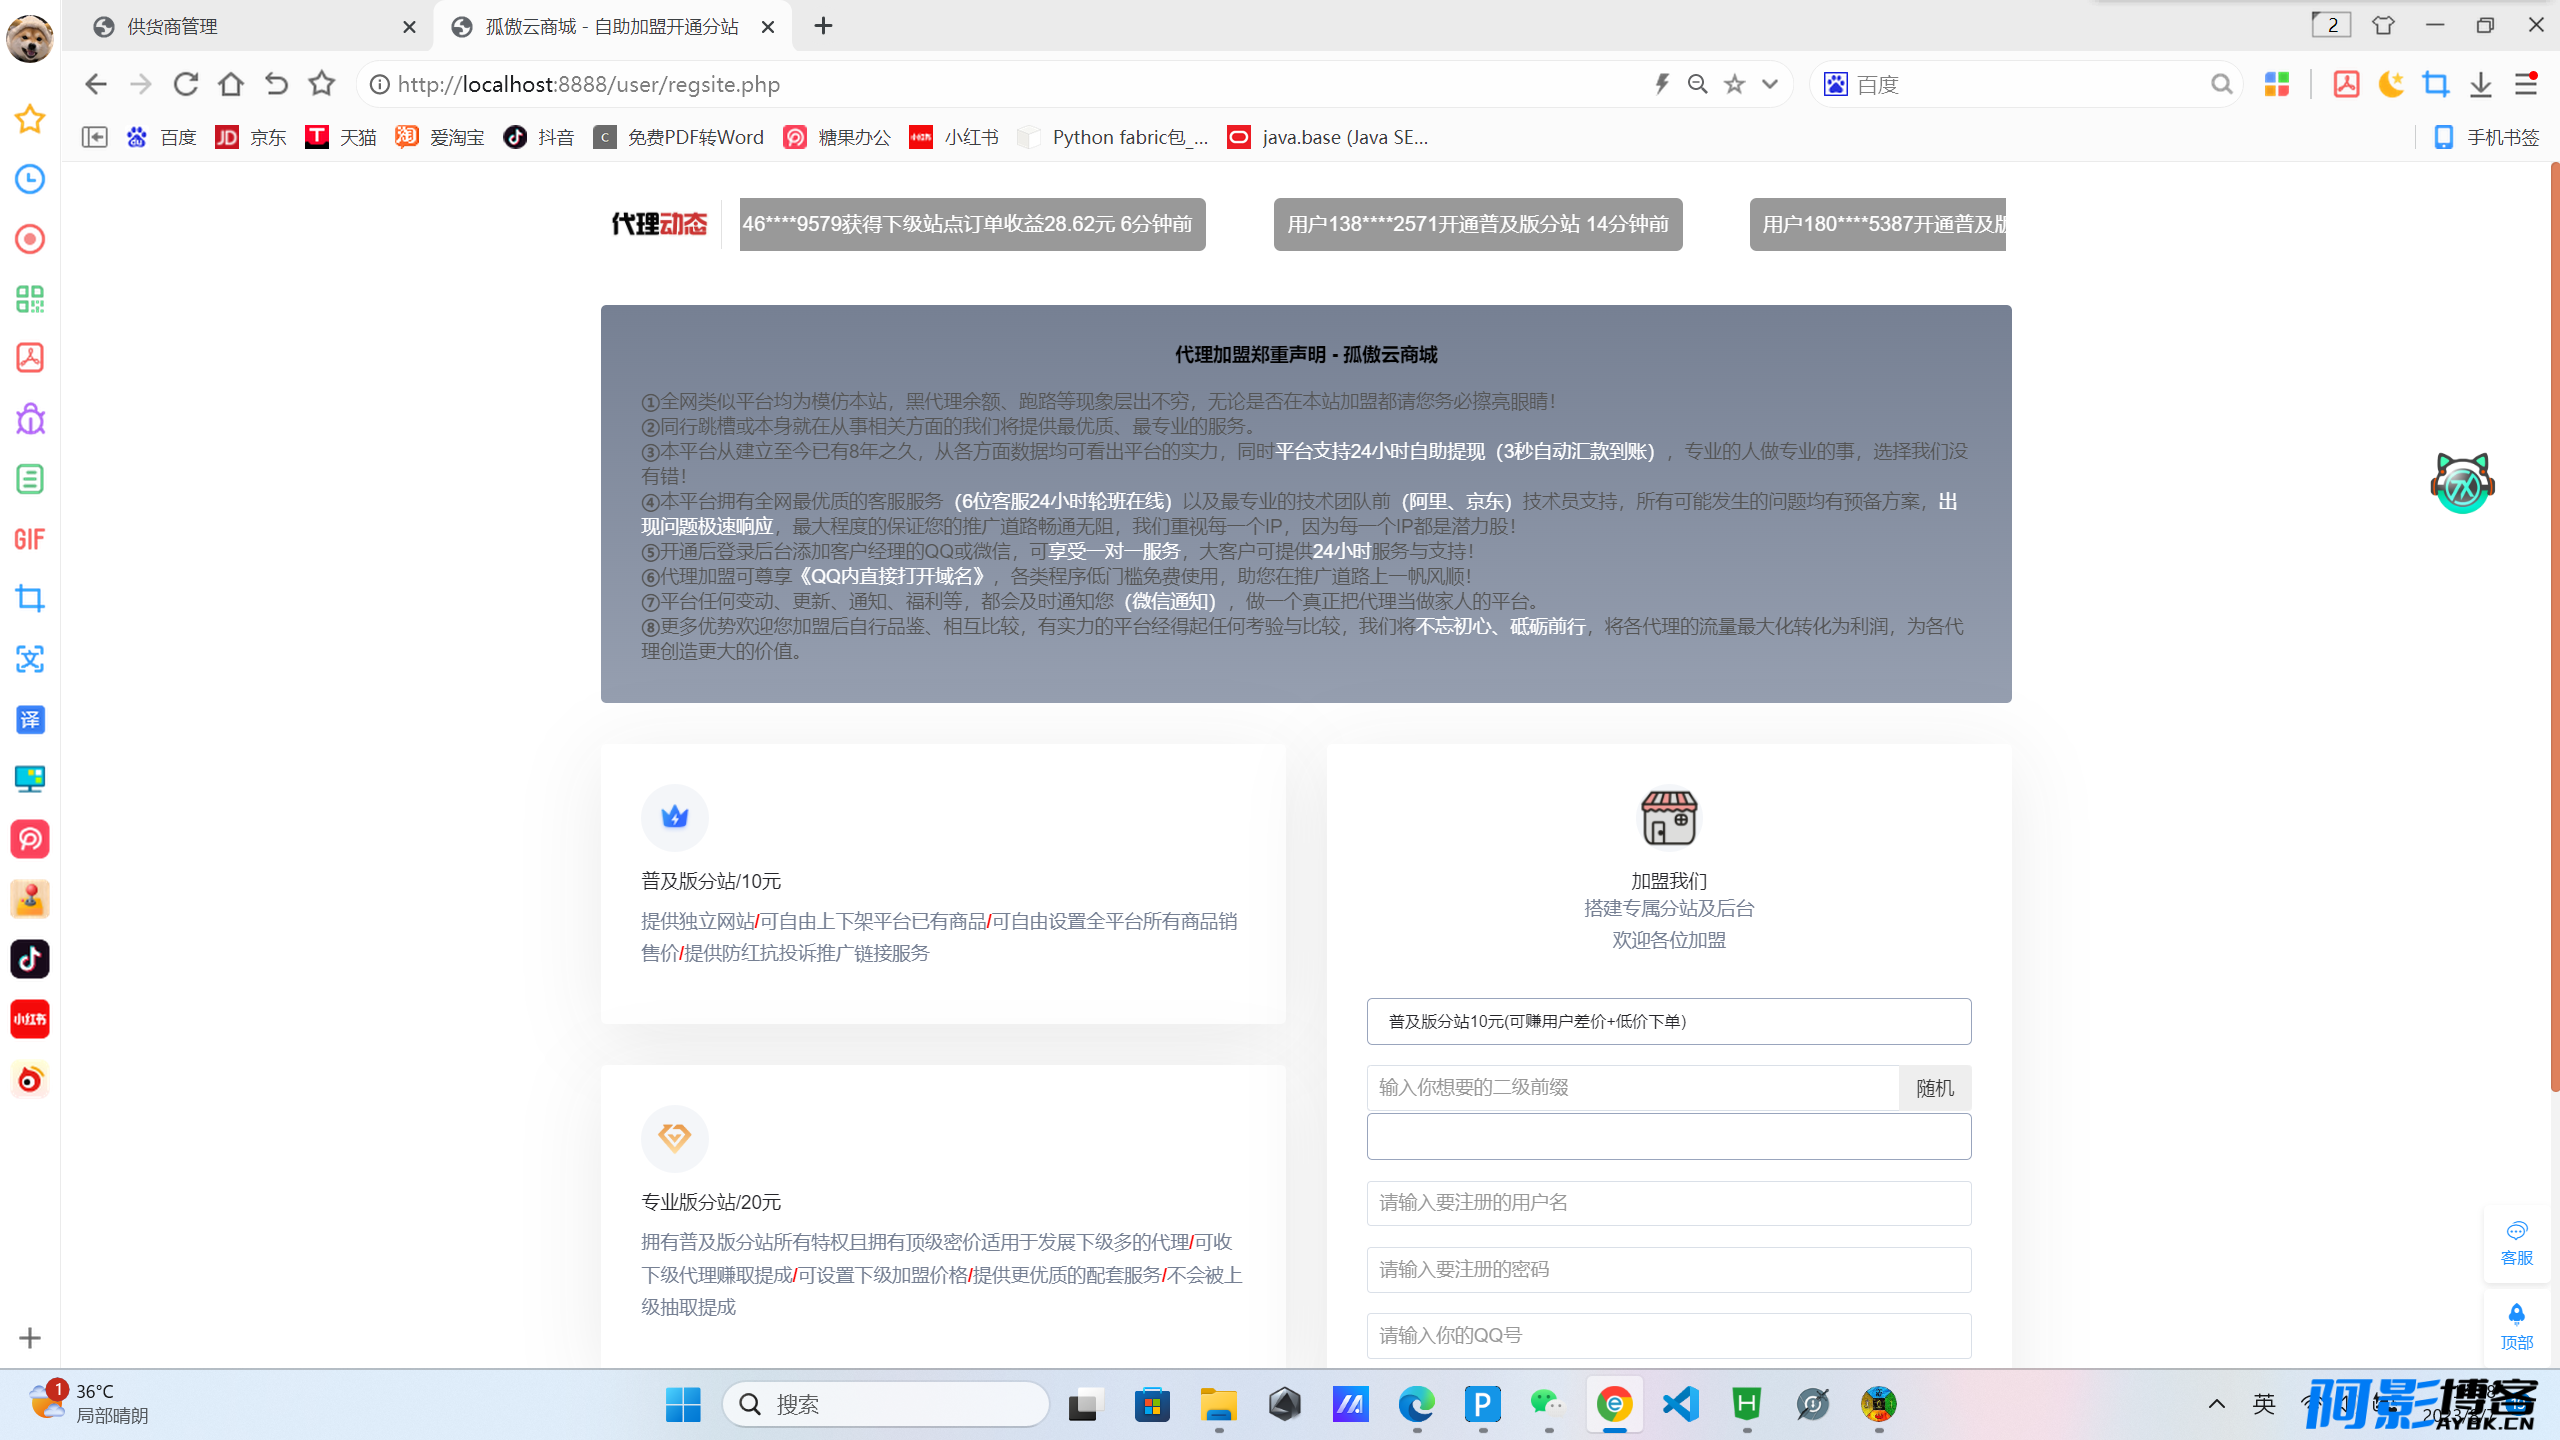Click the 顶部 back-to-top button
The height and width of the screenshot is (1440, 2560).
coord(2517,1327)
